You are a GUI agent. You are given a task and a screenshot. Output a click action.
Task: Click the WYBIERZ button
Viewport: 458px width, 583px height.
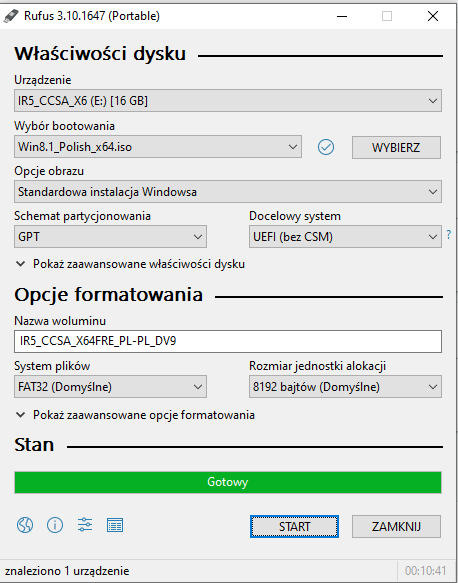tap(396, 147)
